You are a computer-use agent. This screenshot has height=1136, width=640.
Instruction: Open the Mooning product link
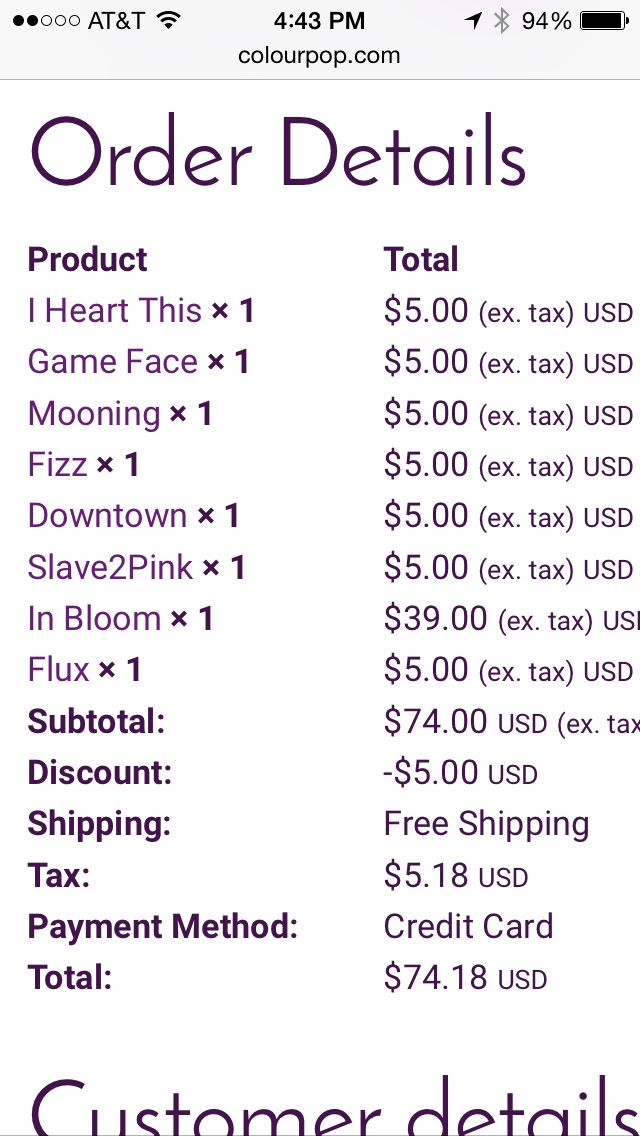click(x=94, y=414)
